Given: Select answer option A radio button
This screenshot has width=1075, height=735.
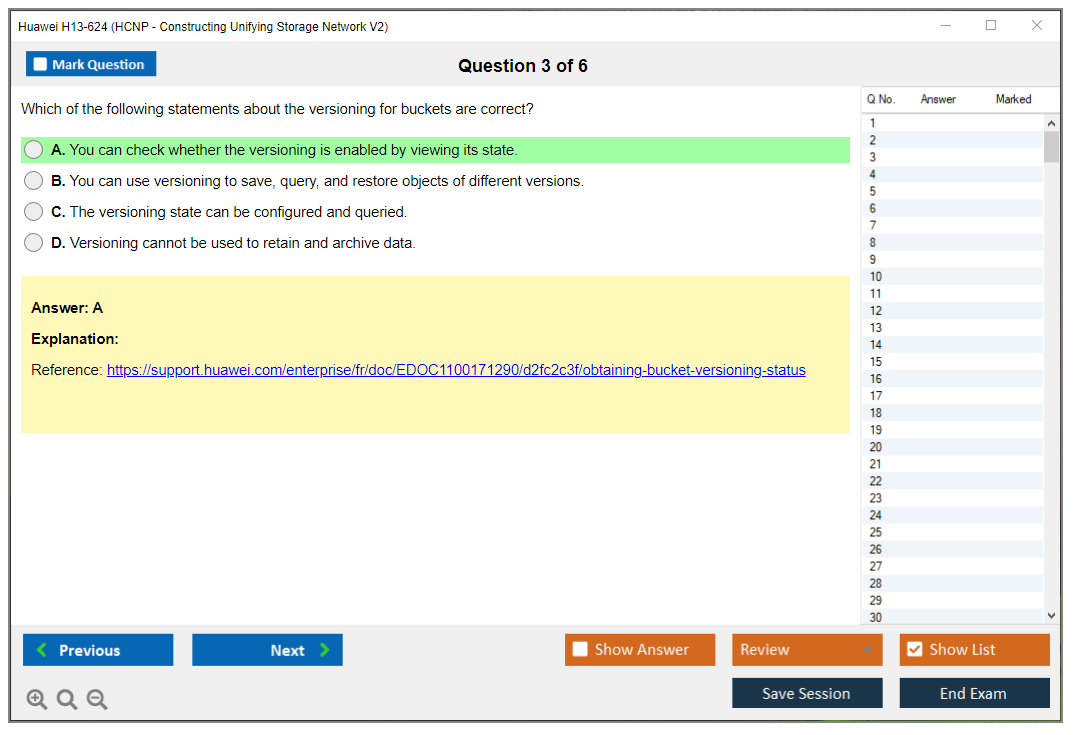Looking at the screenshot, I should [x=34, y=150].
